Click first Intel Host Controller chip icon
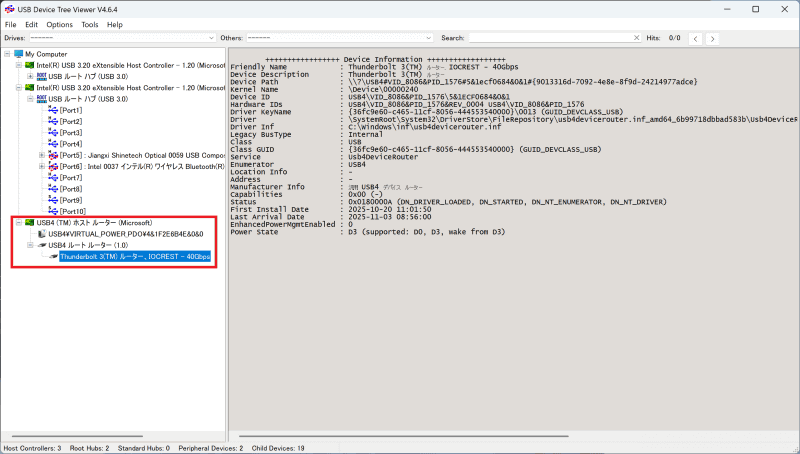 pyautogui.click(x=30, y=65)
